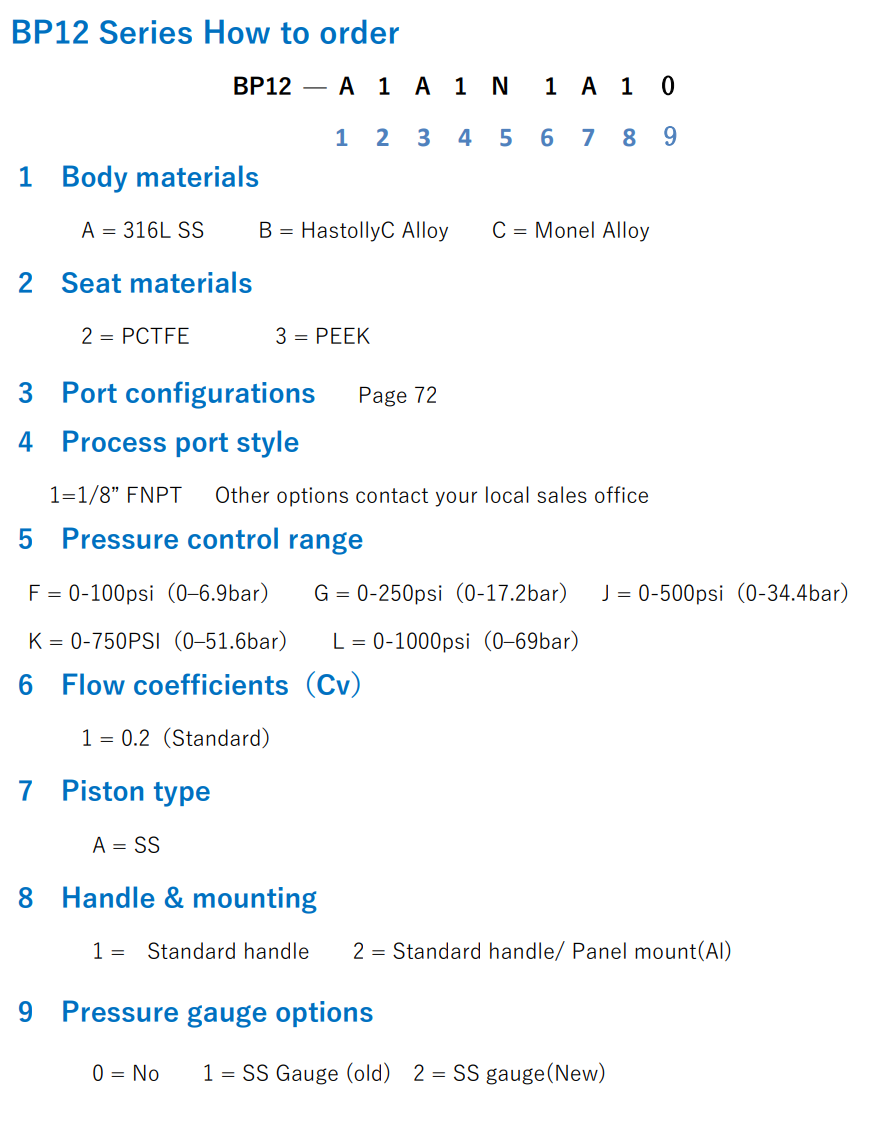Pick 'C = Monel Alloy' option
872x1126 pixels.
[570, 231]
